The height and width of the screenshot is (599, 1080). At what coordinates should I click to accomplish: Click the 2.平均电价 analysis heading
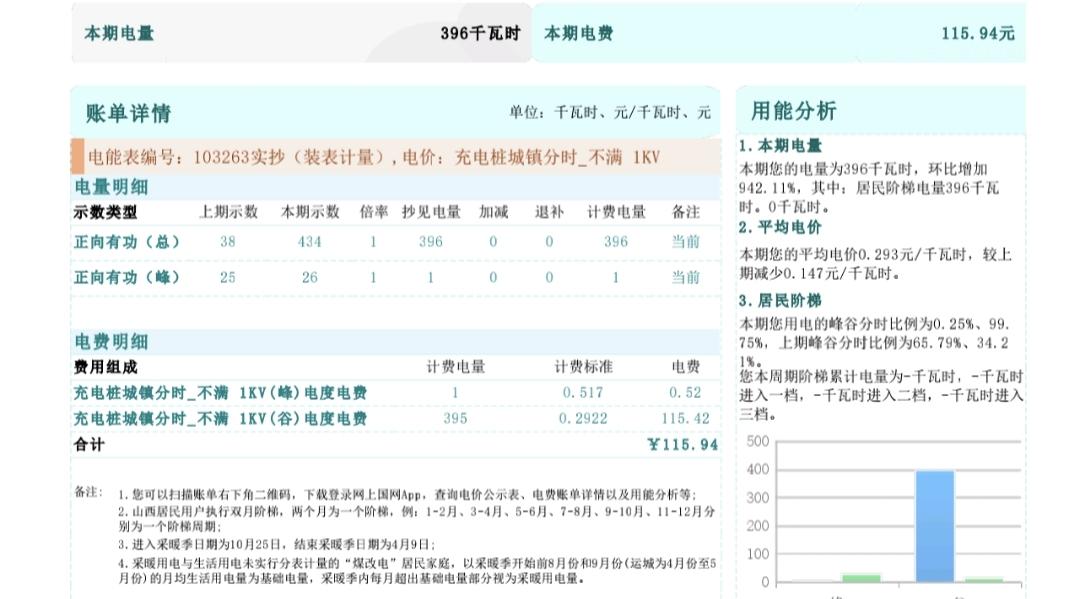pos(780,228)
